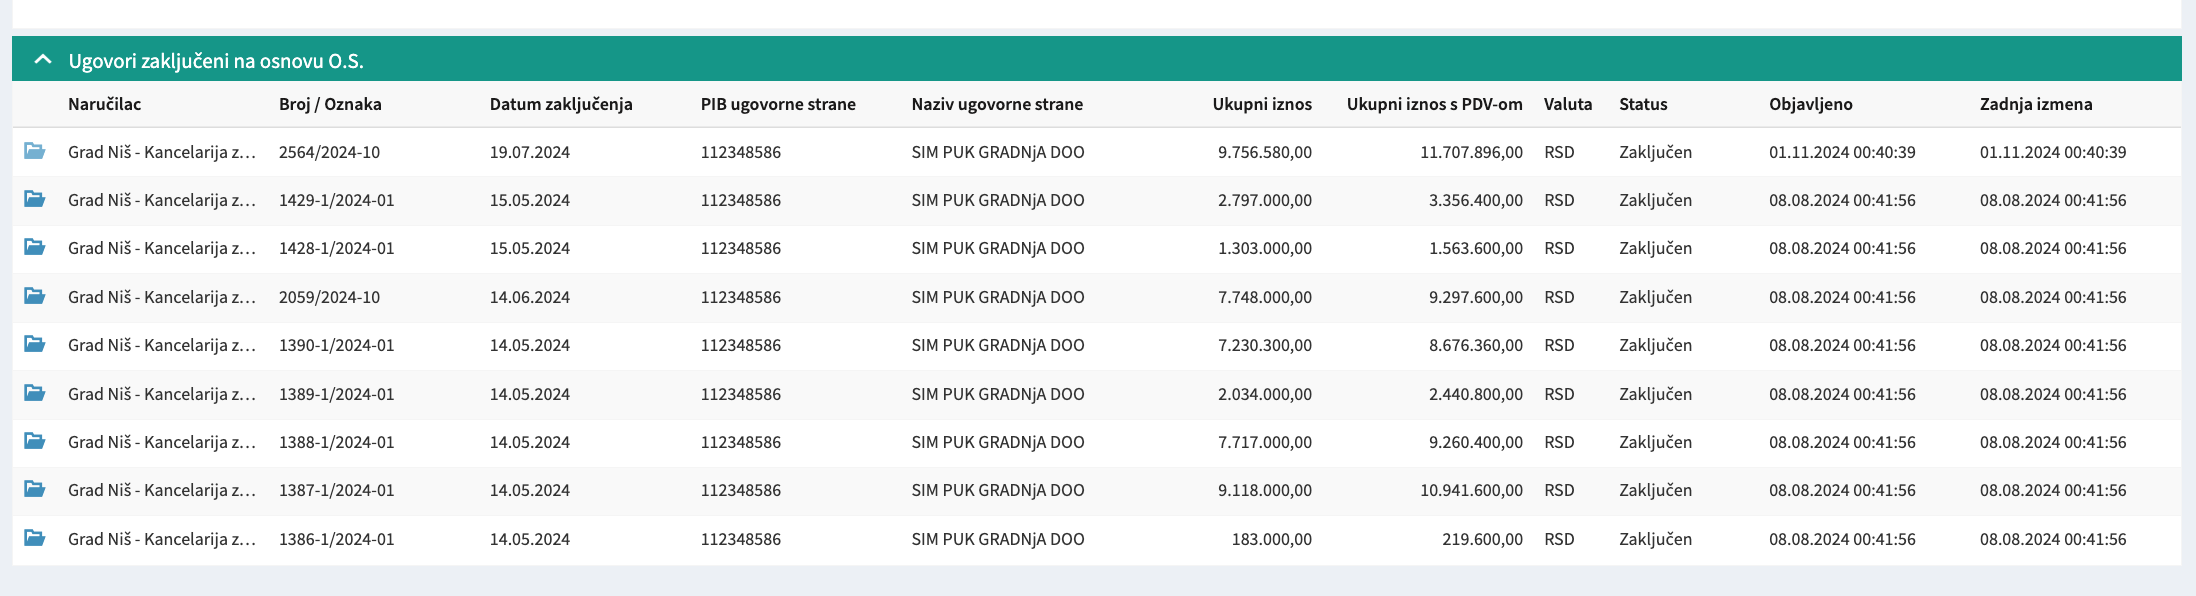Sort by Ukupni iznos column header
The height and width of the screenshot is (596, 2196).
pyautogui.click(x=1262, y=104)
